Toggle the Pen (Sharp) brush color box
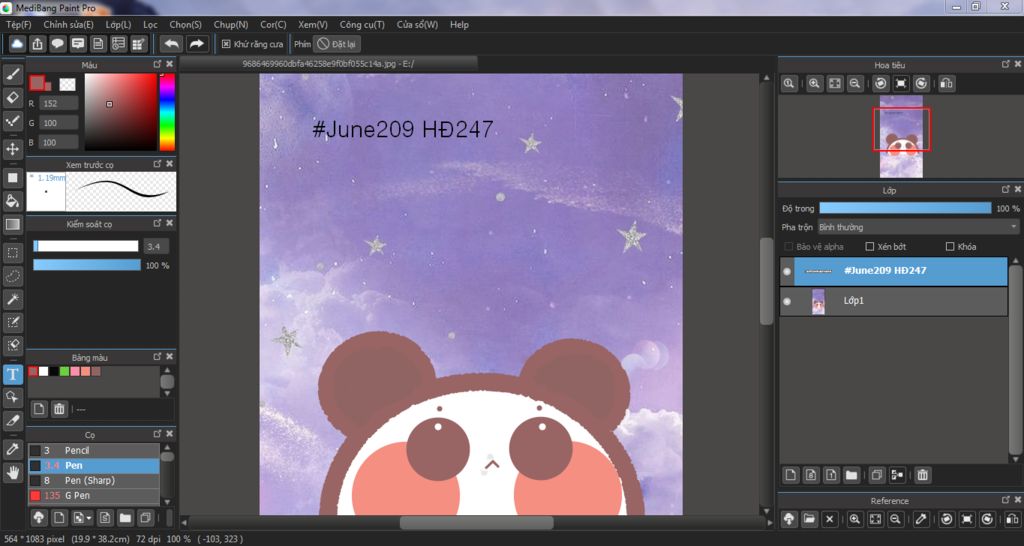Screen dimensions: 1024x546 pyautogui.click(x=35, y=481)
